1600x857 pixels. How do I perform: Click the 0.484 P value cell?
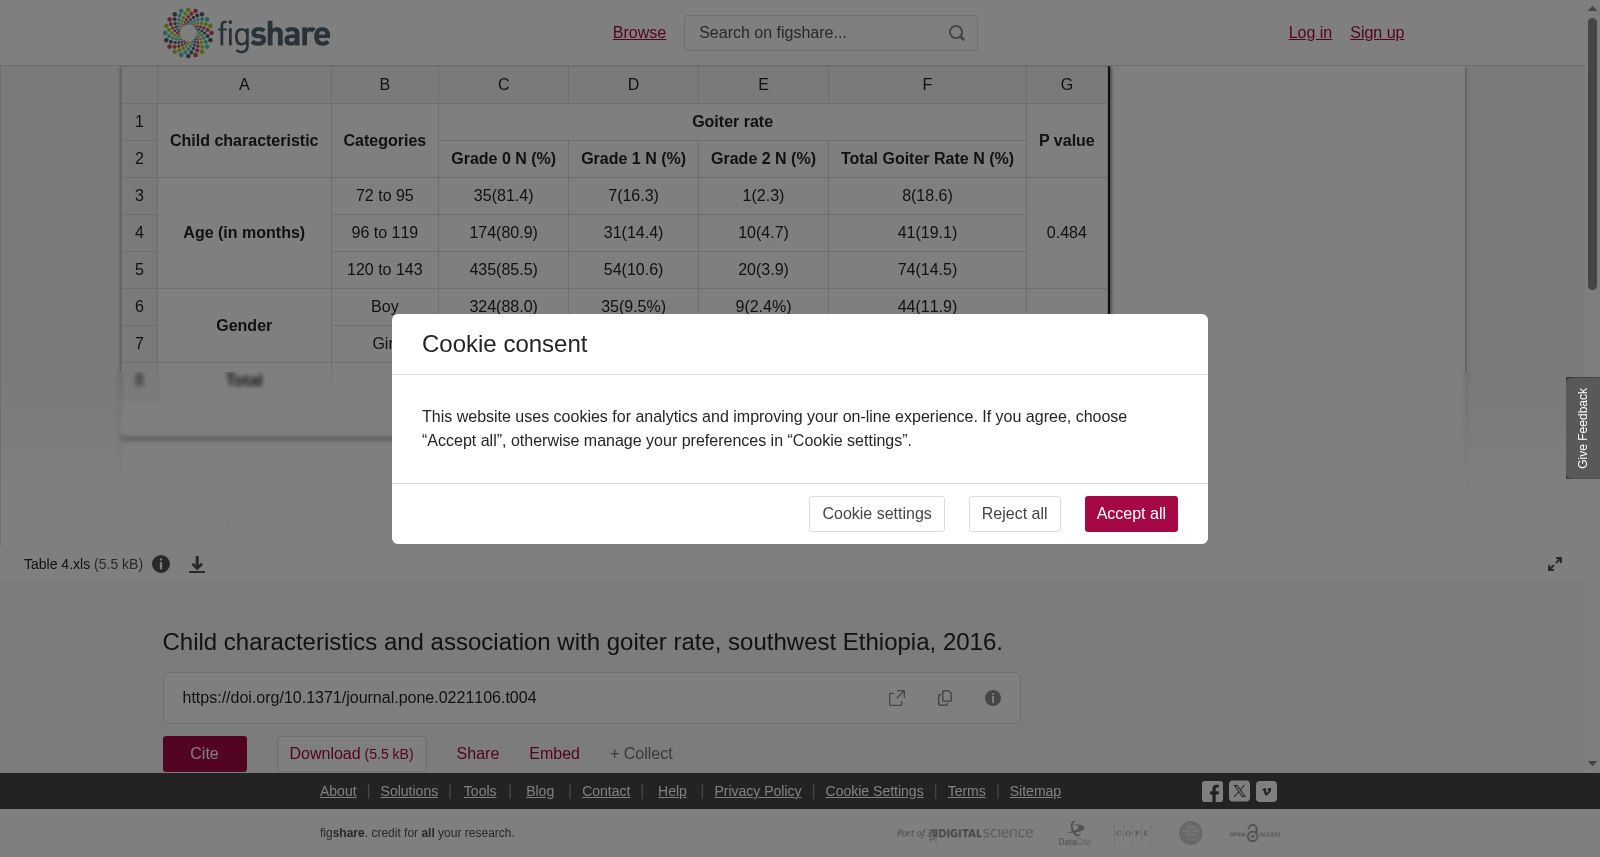pyautogui.click(x=1066, y=233)
